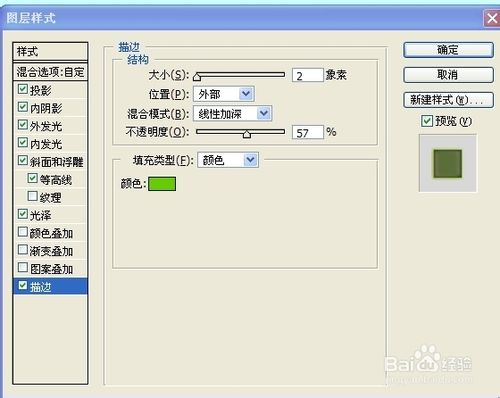The image size is (500, 398).
Task: Toggle the 光泽 satin checkbox
Action: 23,214
